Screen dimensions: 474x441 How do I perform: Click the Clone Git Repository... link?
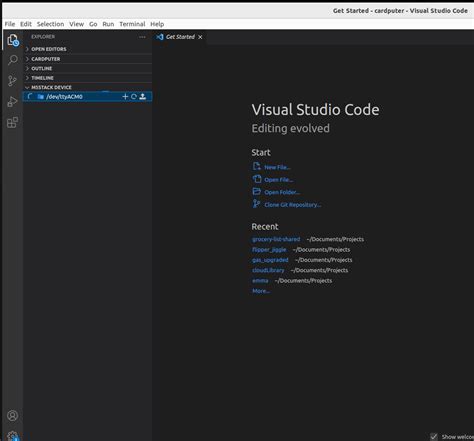[293, 205]
